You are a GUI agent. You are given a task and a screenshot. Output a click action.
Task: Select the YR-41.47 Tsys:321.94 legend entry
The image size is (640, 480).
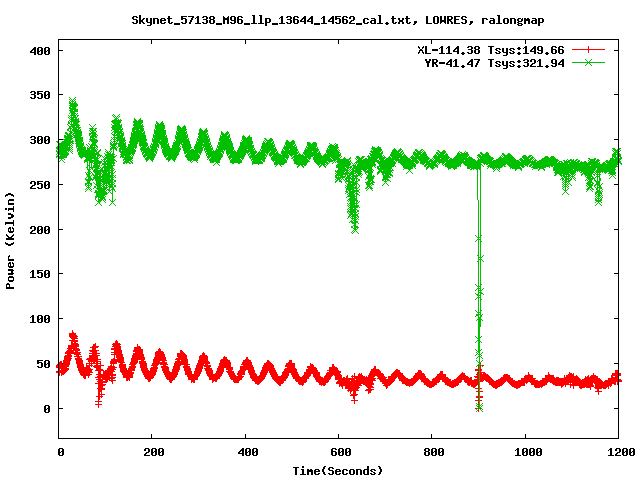tap(494, 63)
